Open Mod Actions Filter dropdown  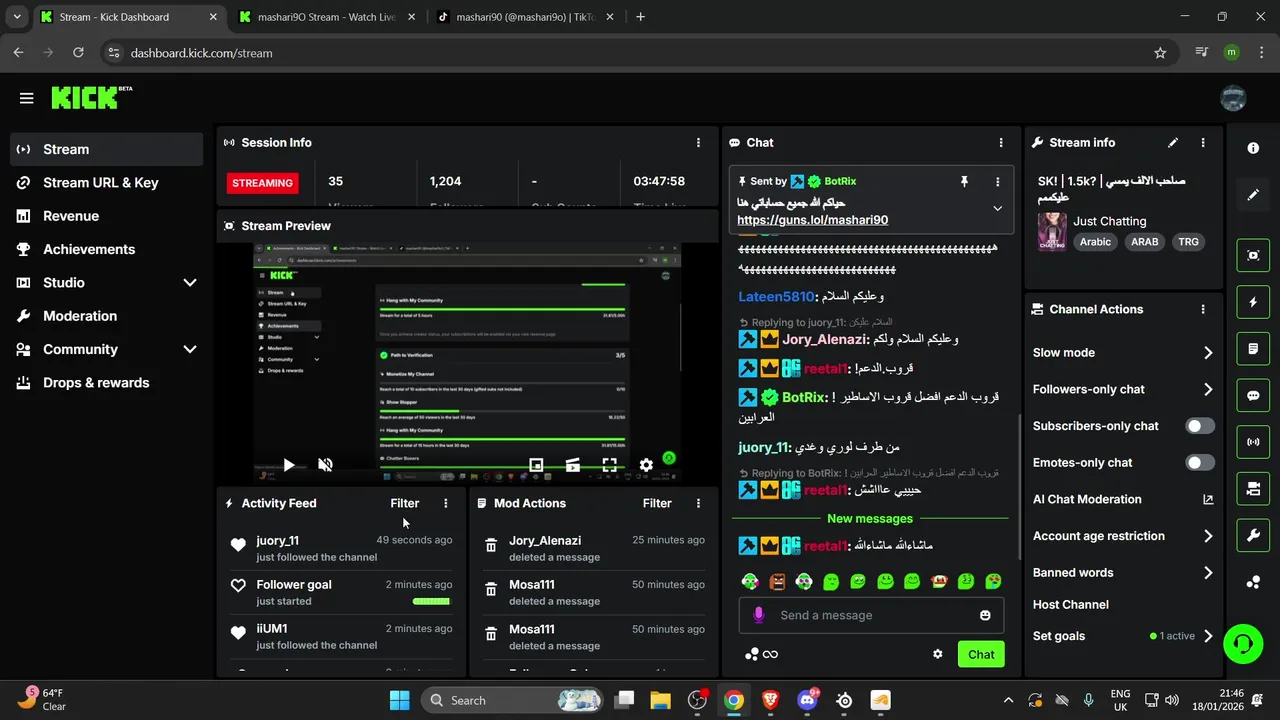[x=657, y=503]
